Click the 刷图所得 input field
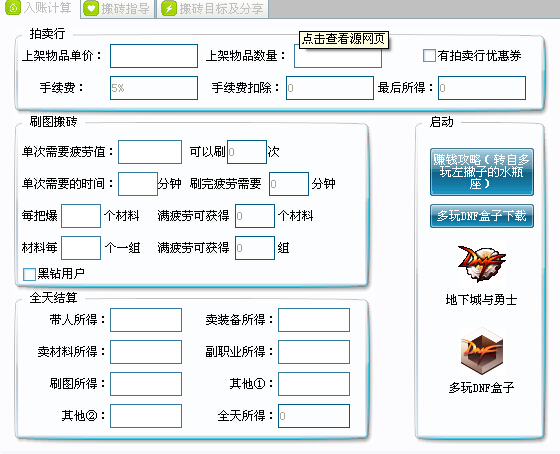The width and height of the screenshot is (560, 454). (x=146, y=384)
